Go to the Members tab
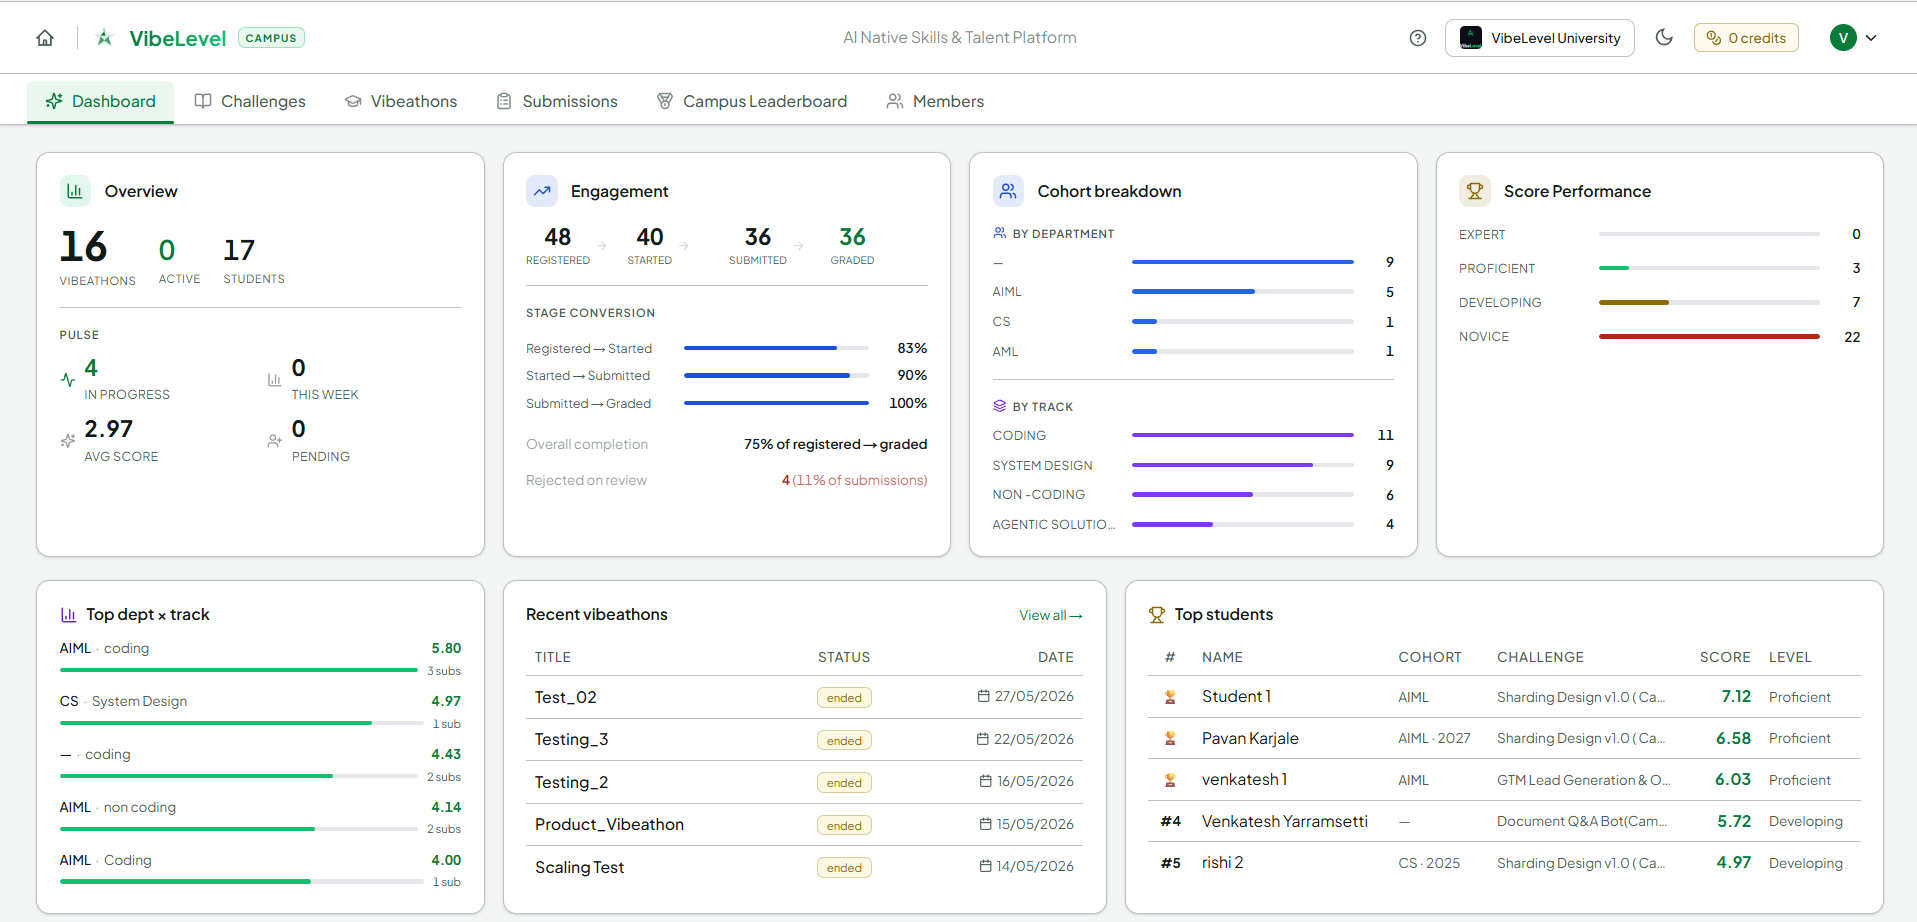The image size is (1917, 922). point(935,101)
